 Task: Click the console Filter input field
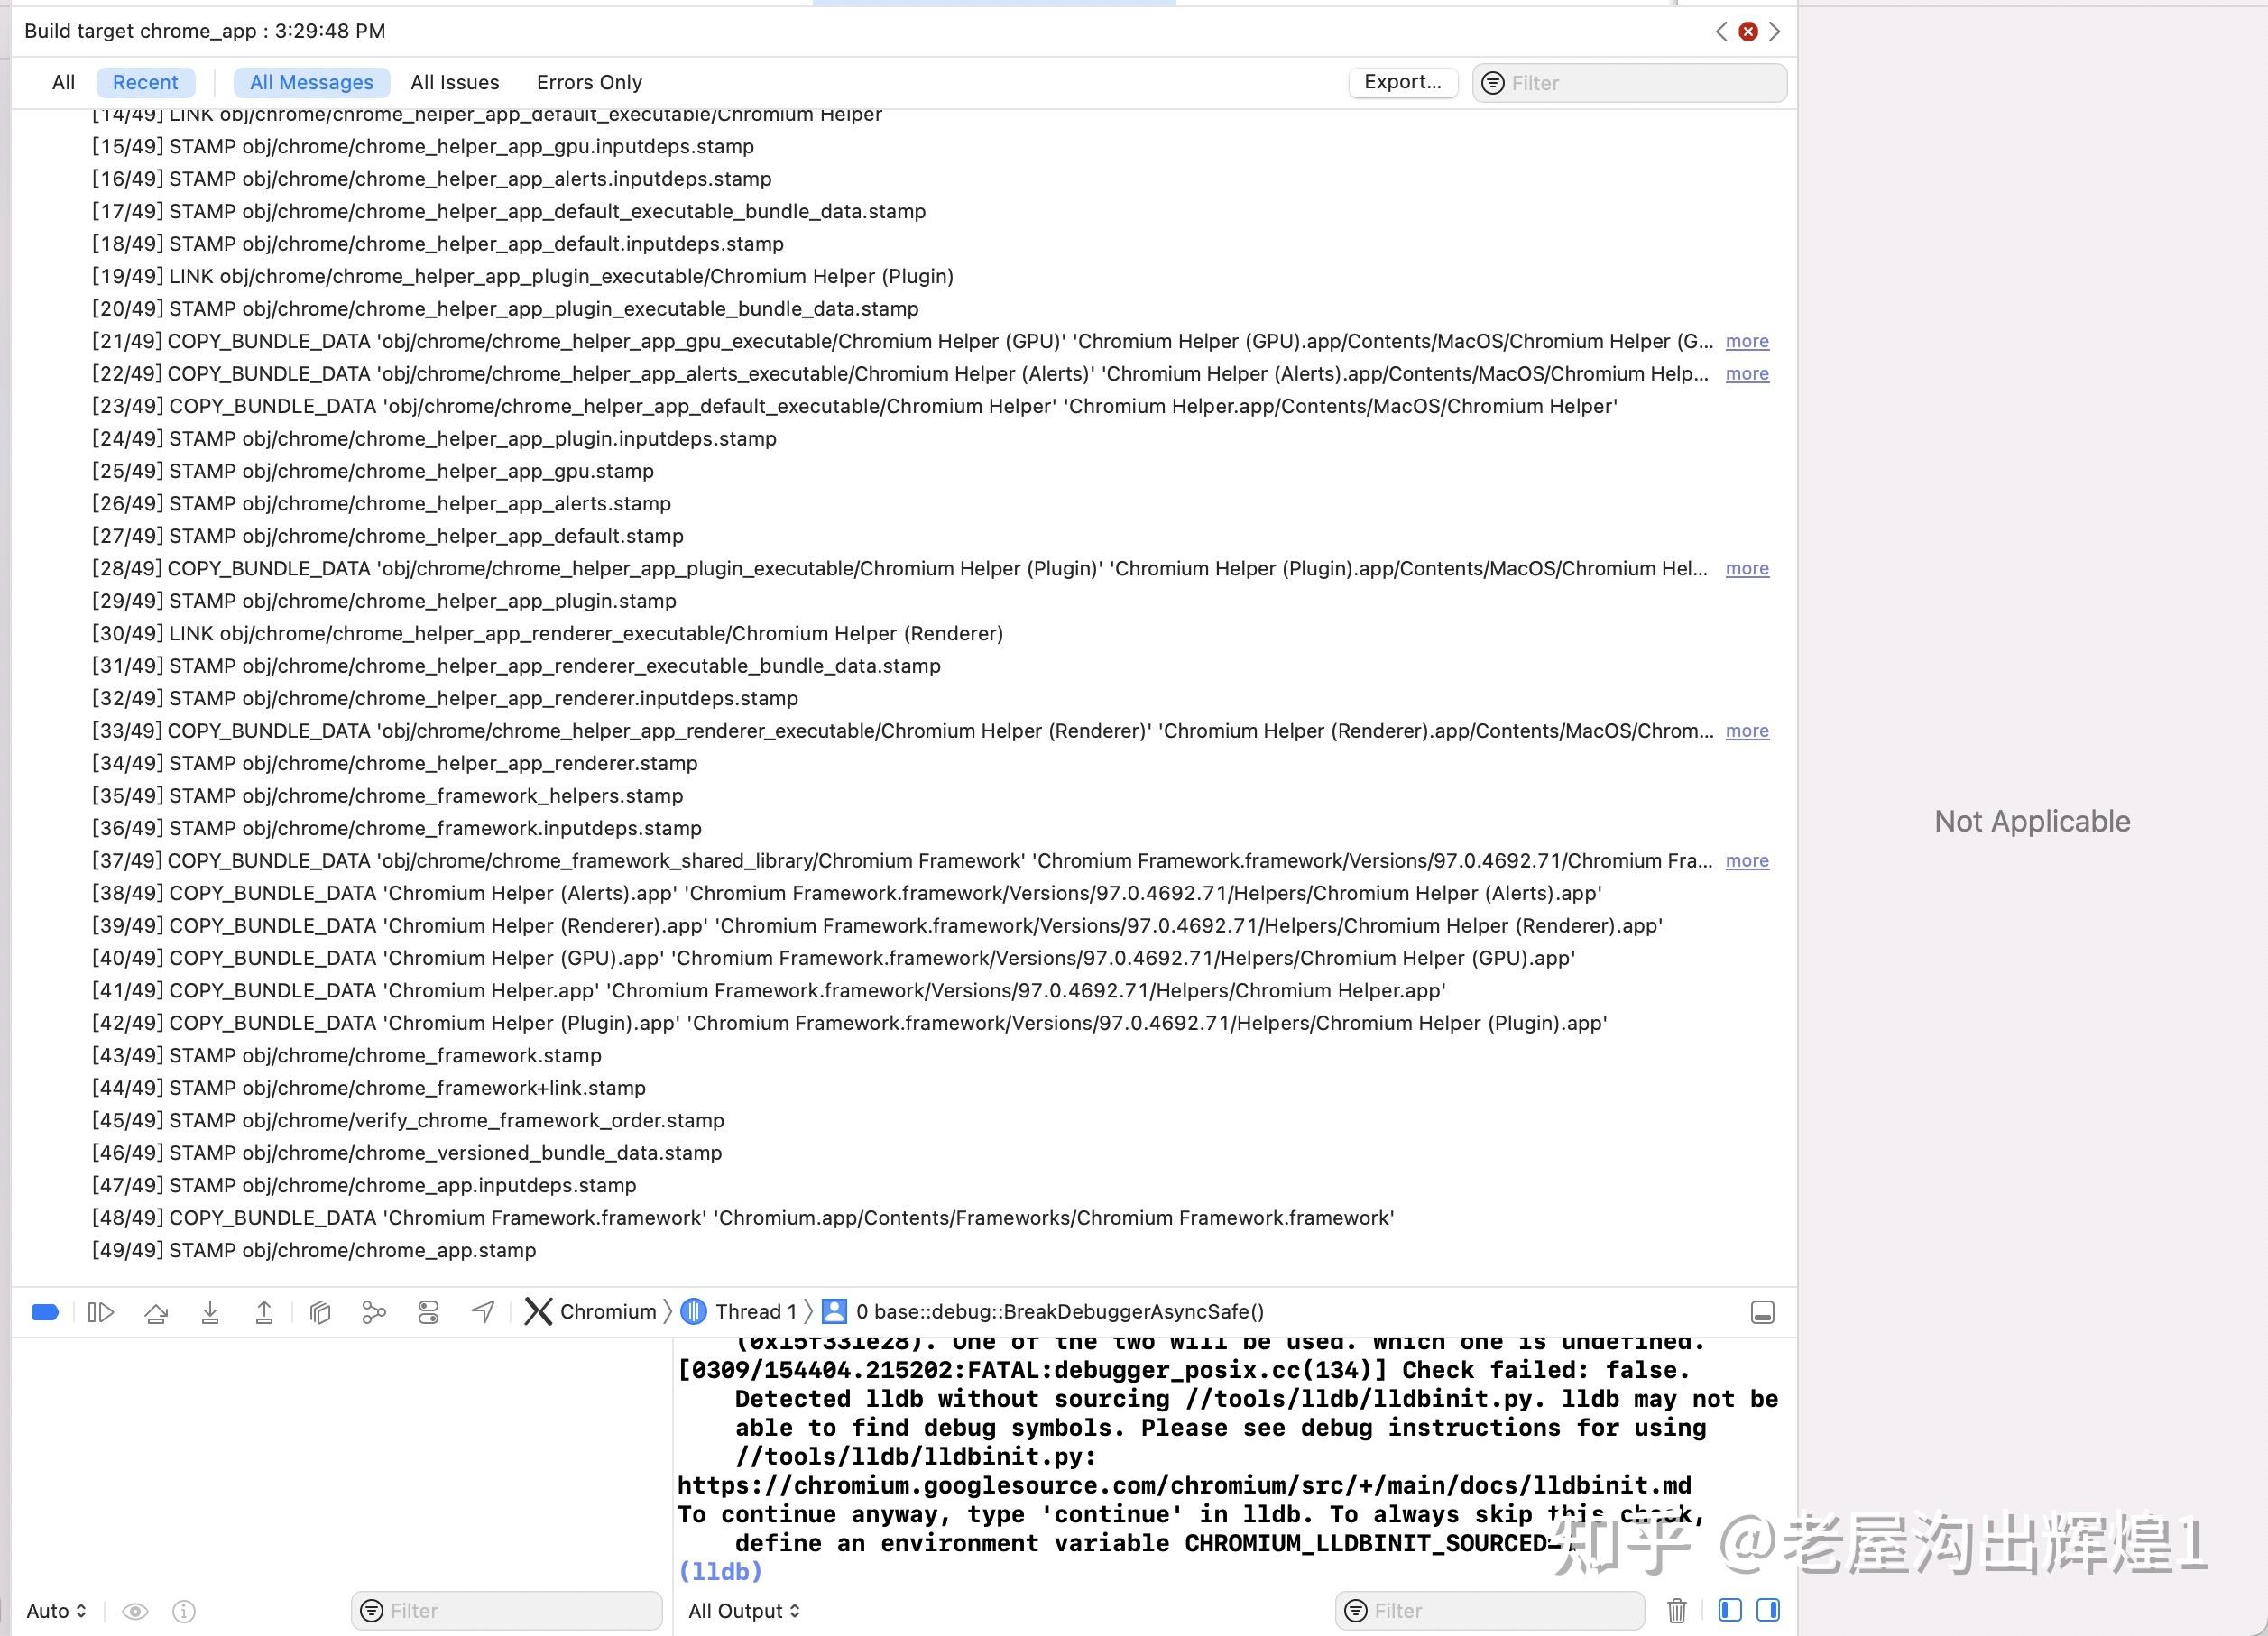[x=1490, y=1610]
